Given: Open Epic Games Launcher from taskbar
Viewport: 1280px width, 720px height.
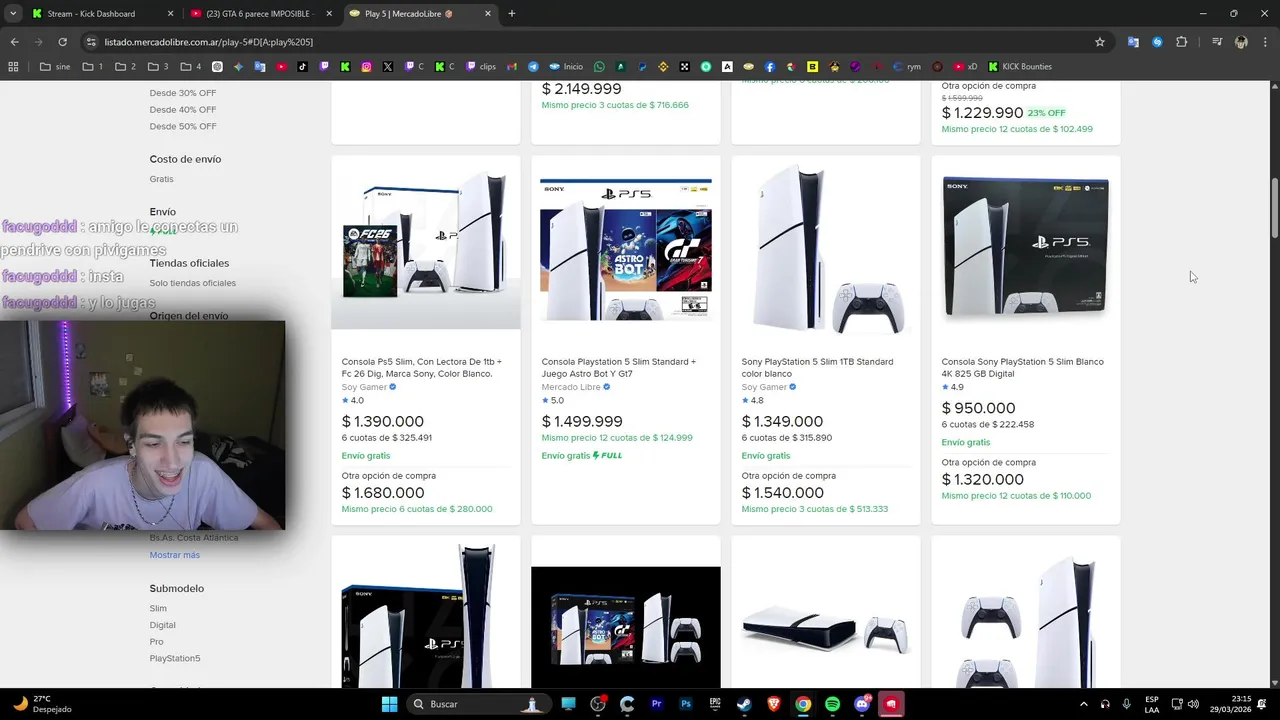Looking at the screenshot, I should click(x=715, y=704).
